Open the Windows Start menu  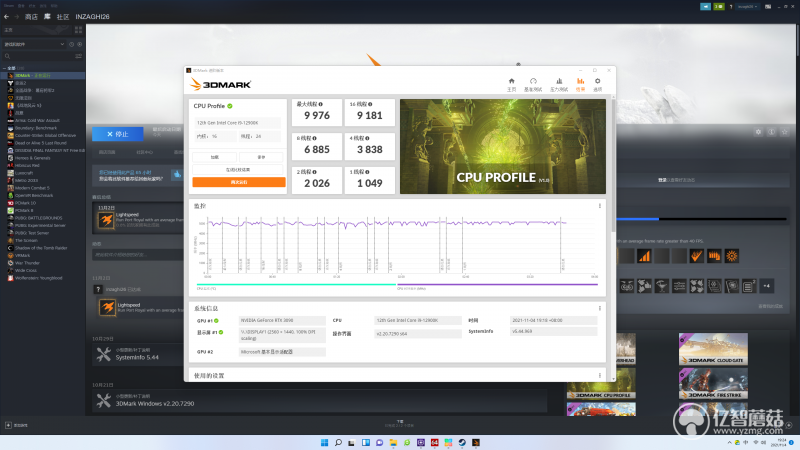click(x=324, y=442)
